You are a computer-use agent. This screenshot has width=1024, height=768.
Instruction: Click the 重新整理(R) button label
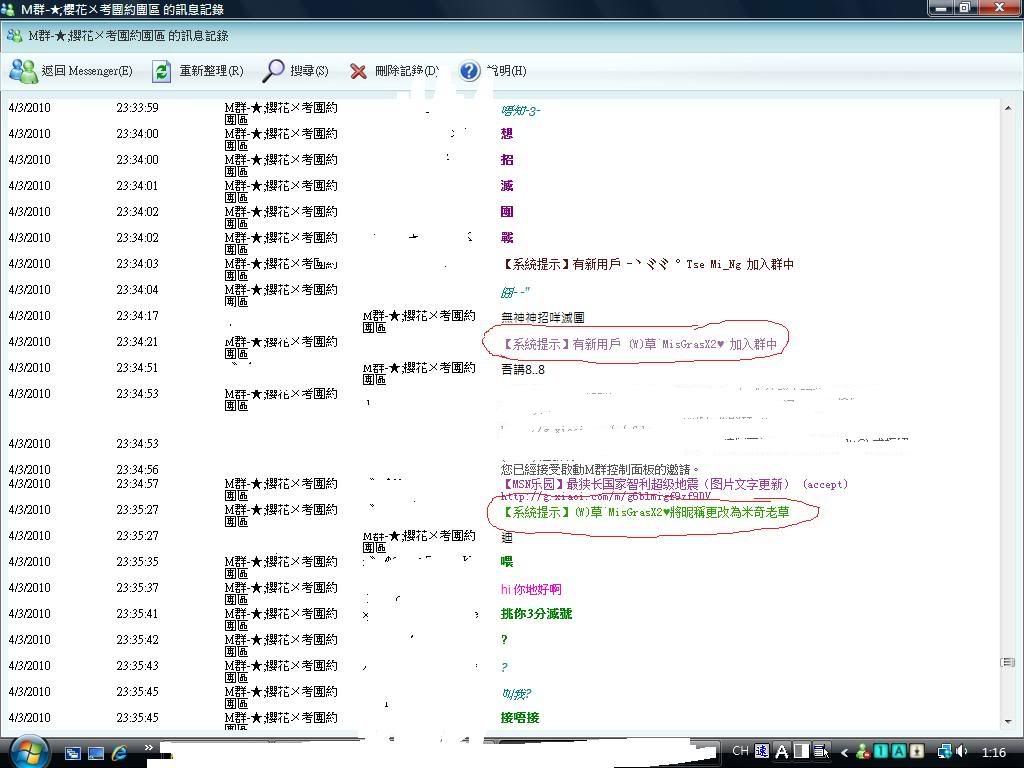tap(211, 71)
